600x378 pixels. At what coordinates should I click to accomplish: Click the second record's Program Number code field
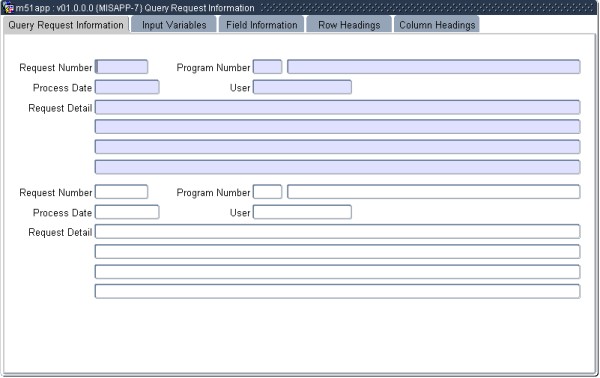coord(267,192)
